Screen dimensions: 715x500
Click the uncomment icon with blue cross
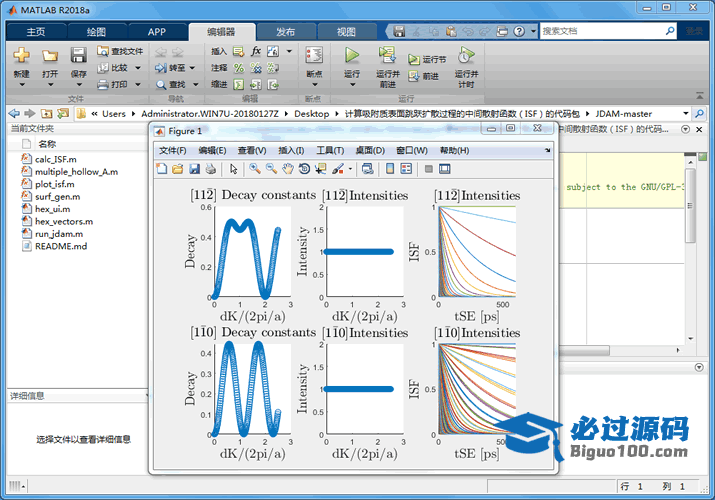(256, 68)
